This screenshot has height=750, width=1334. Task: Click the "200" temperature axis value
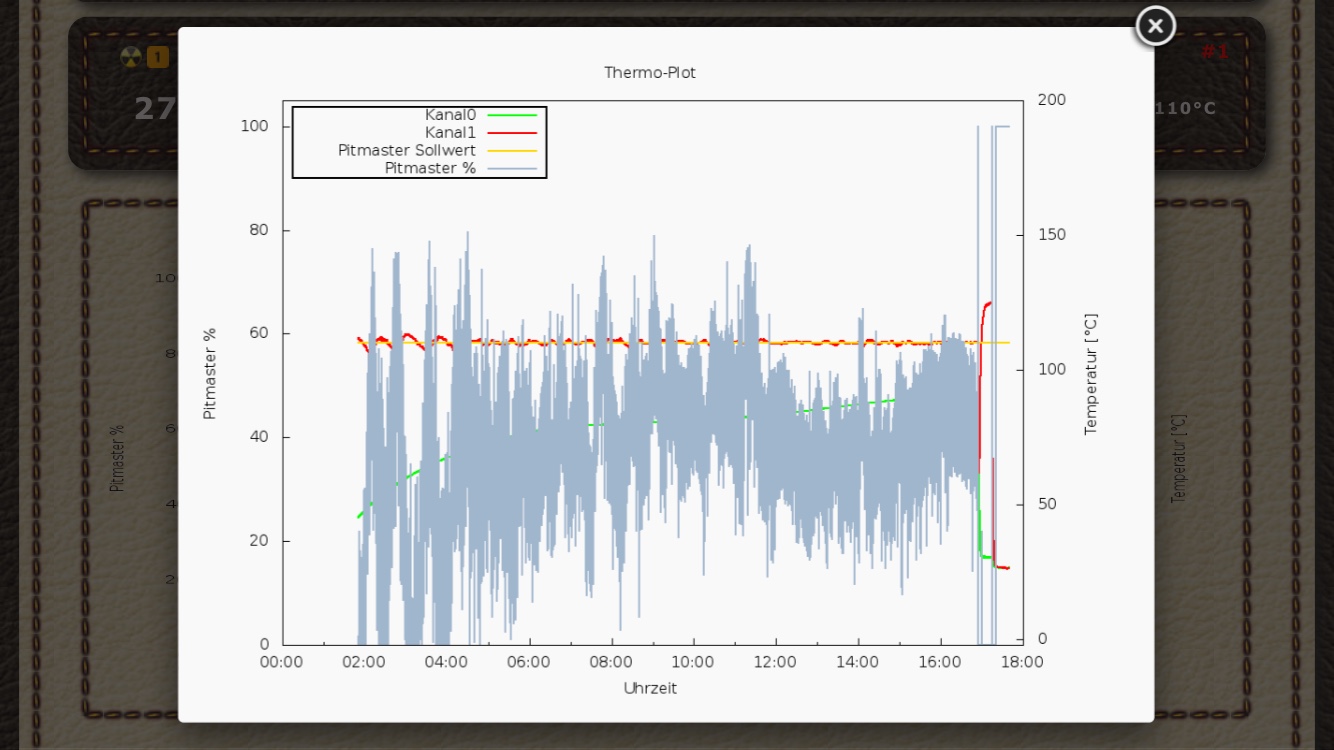(1052, 100)
